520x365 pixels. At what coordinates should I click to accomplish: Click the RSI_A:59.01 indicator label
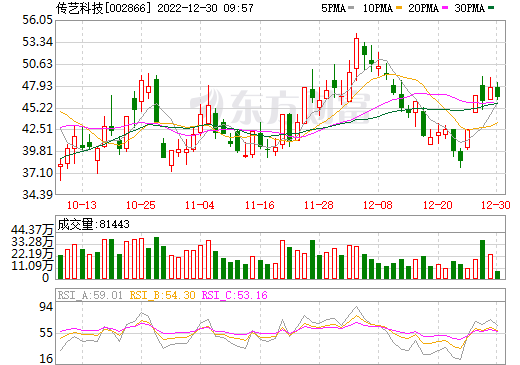click(90, 295)
